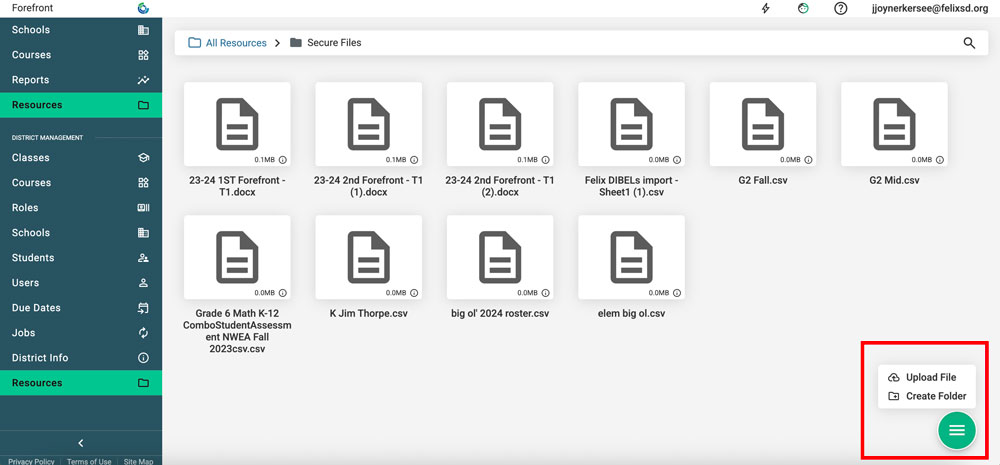Show file info for G2 Fall.csv

coord(808,159)
